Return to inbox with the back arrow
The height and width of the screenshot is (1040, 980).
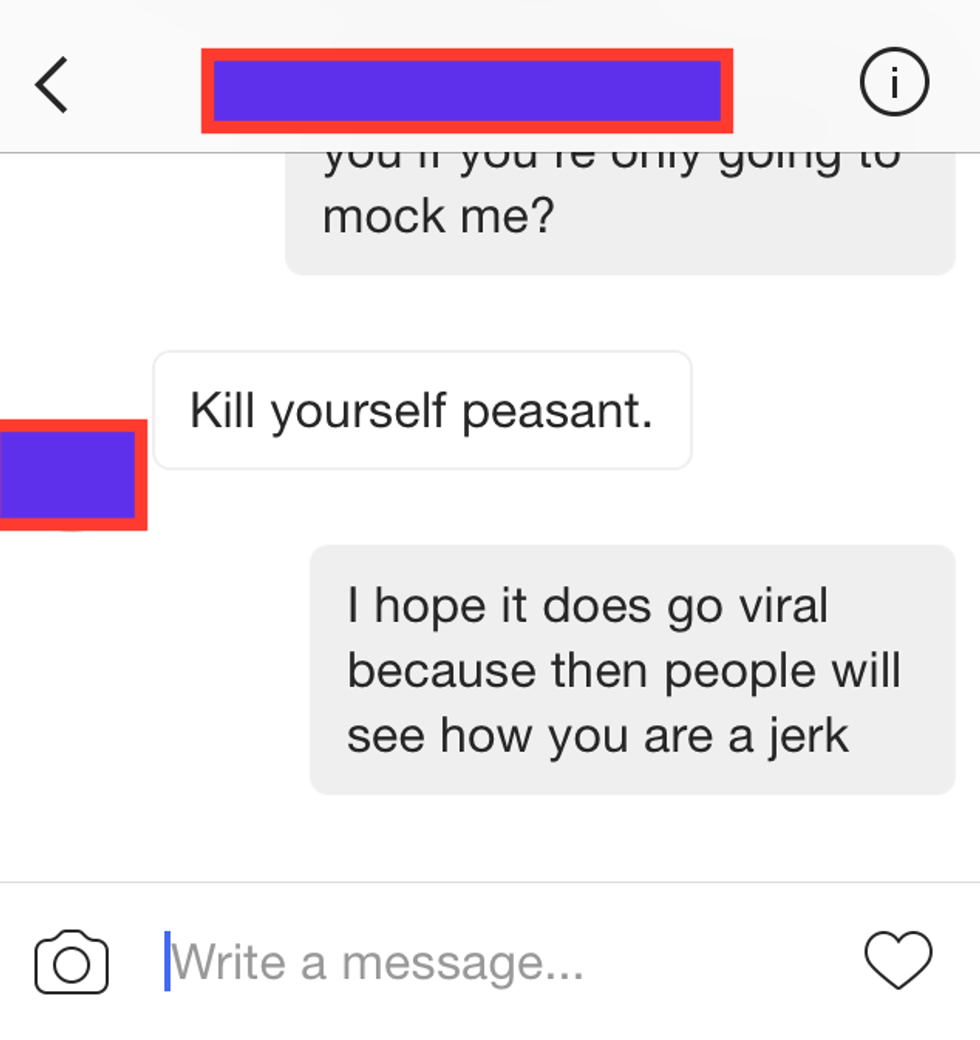52,84
